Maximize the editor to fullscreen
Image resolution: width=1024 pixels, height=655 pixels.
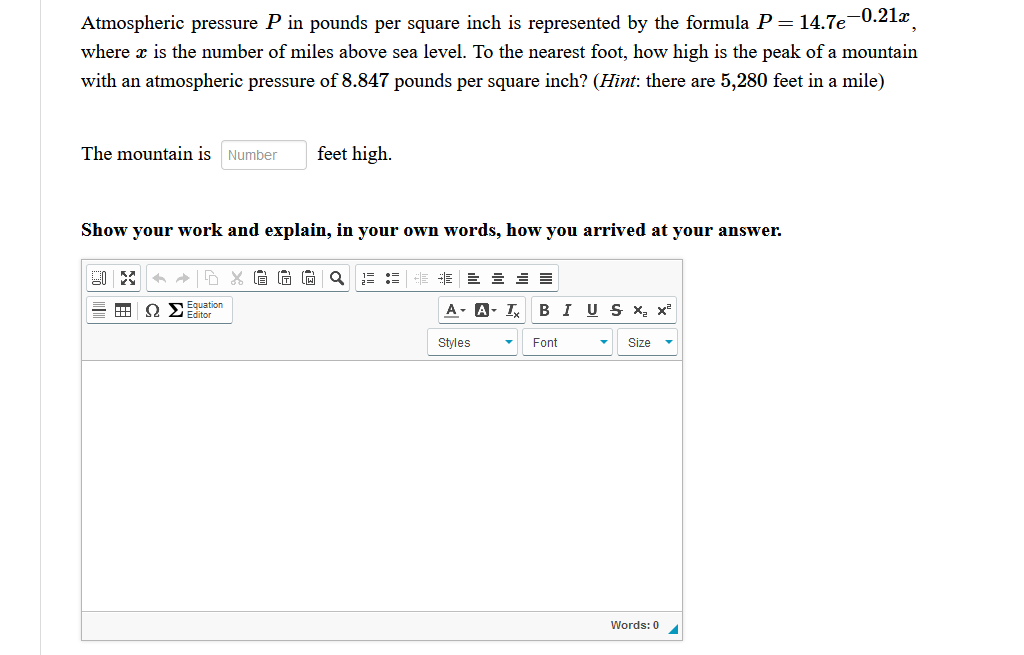(127, 278)
